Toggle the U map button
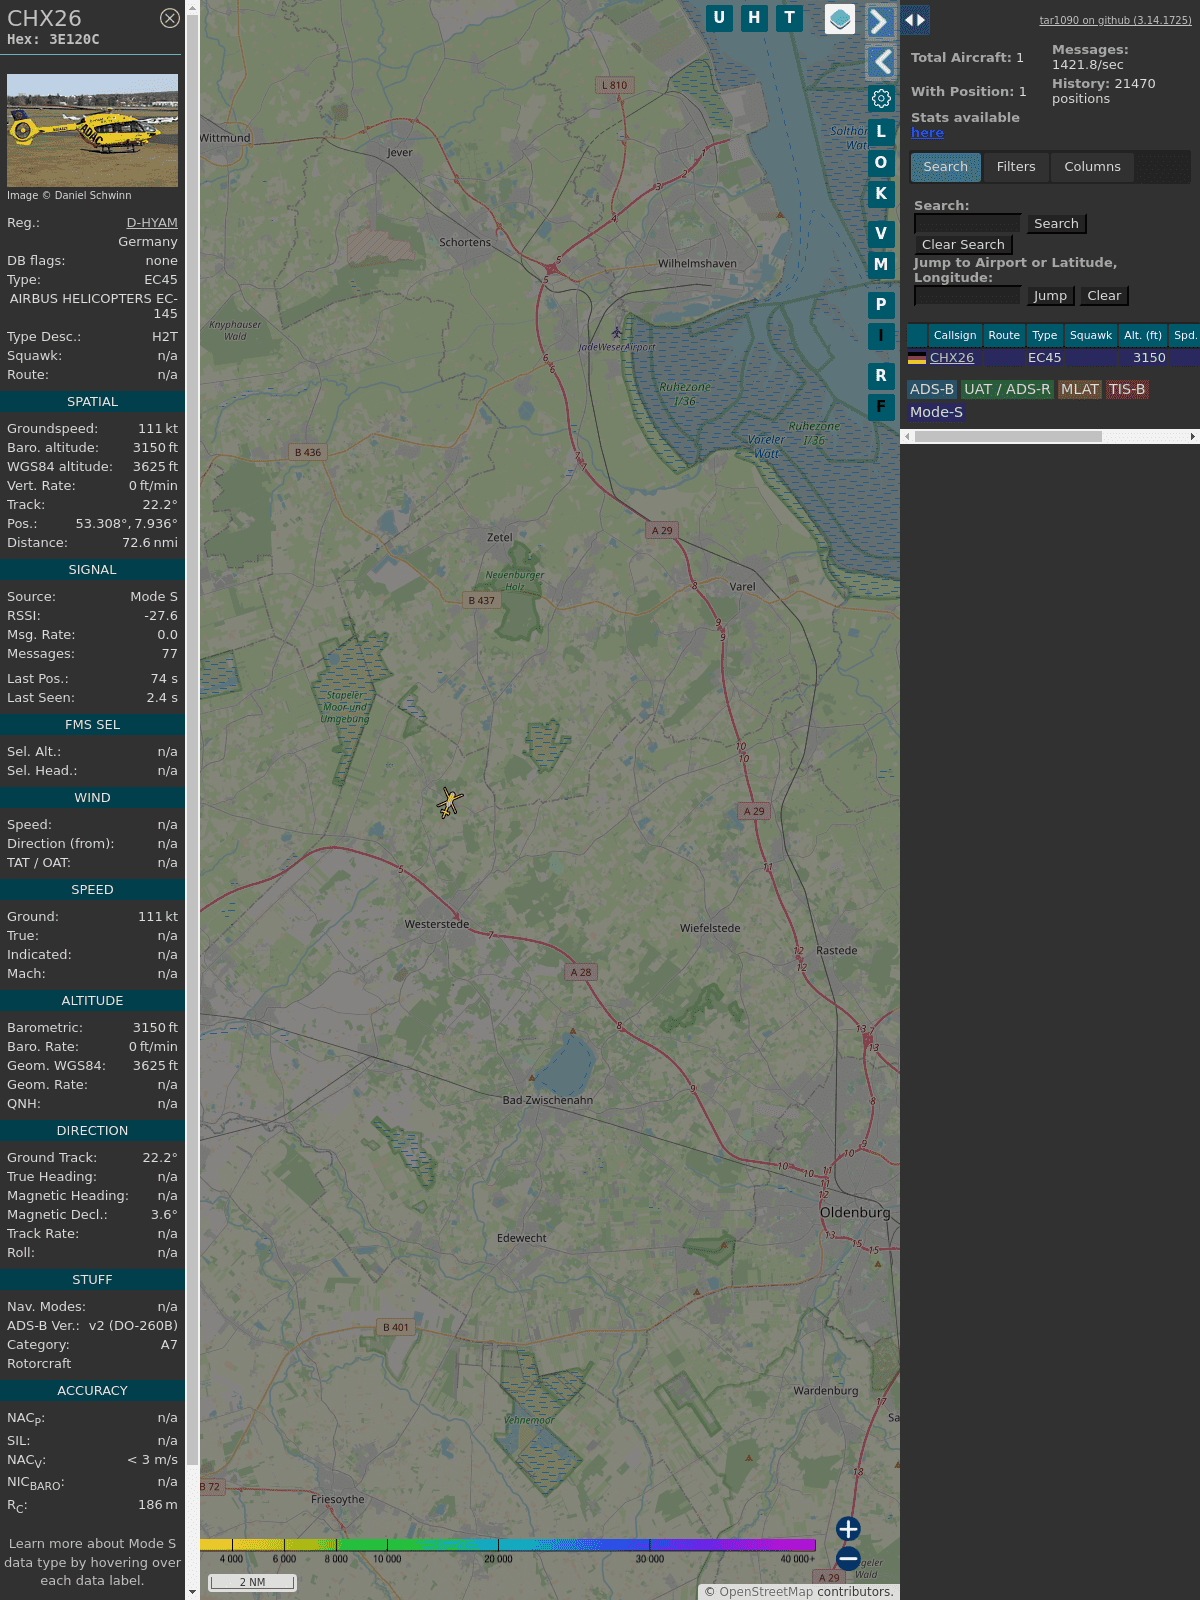1200x1600 pixels. coord(719,18)
